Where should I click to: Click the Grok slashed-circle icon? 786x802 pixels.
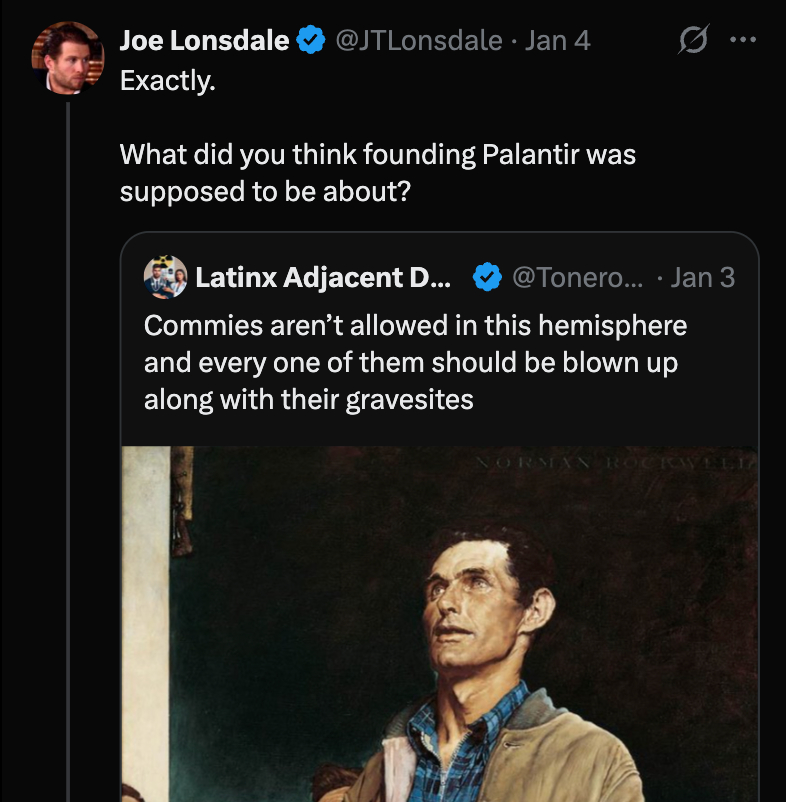click(x=692, y=41)
